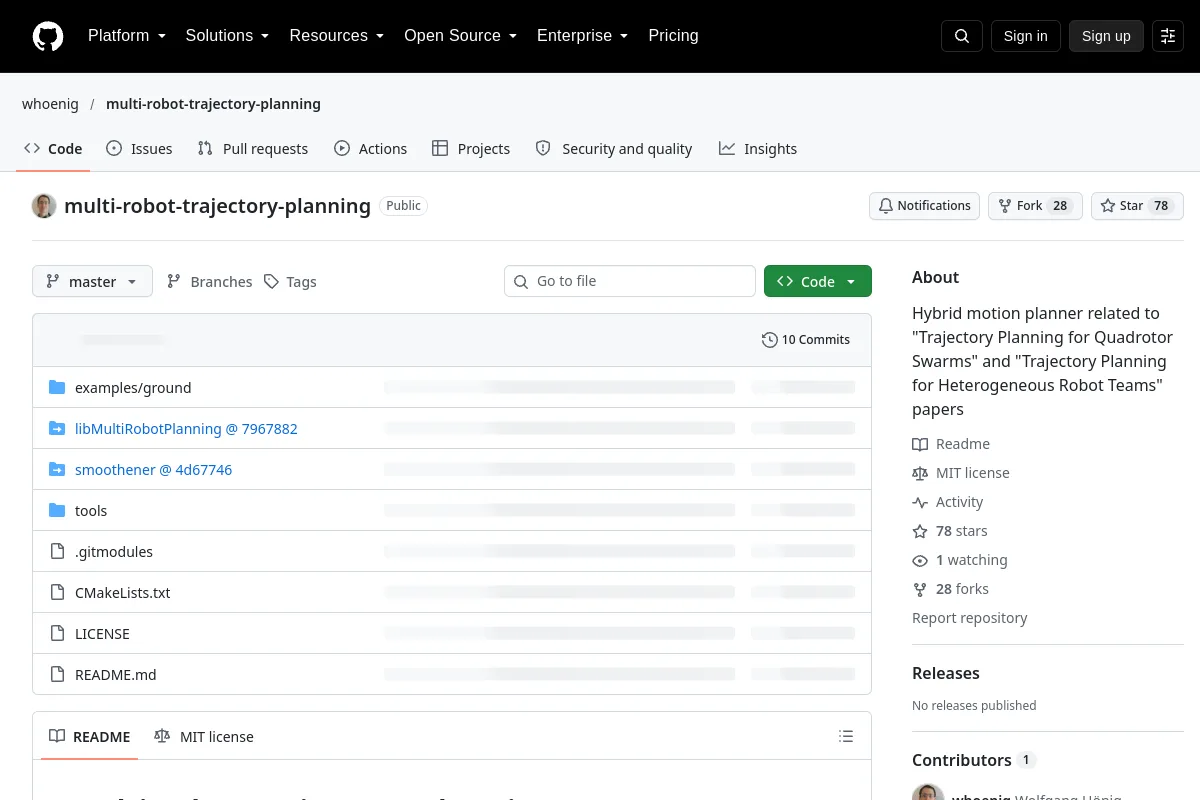Open the Report repository link

970,618
